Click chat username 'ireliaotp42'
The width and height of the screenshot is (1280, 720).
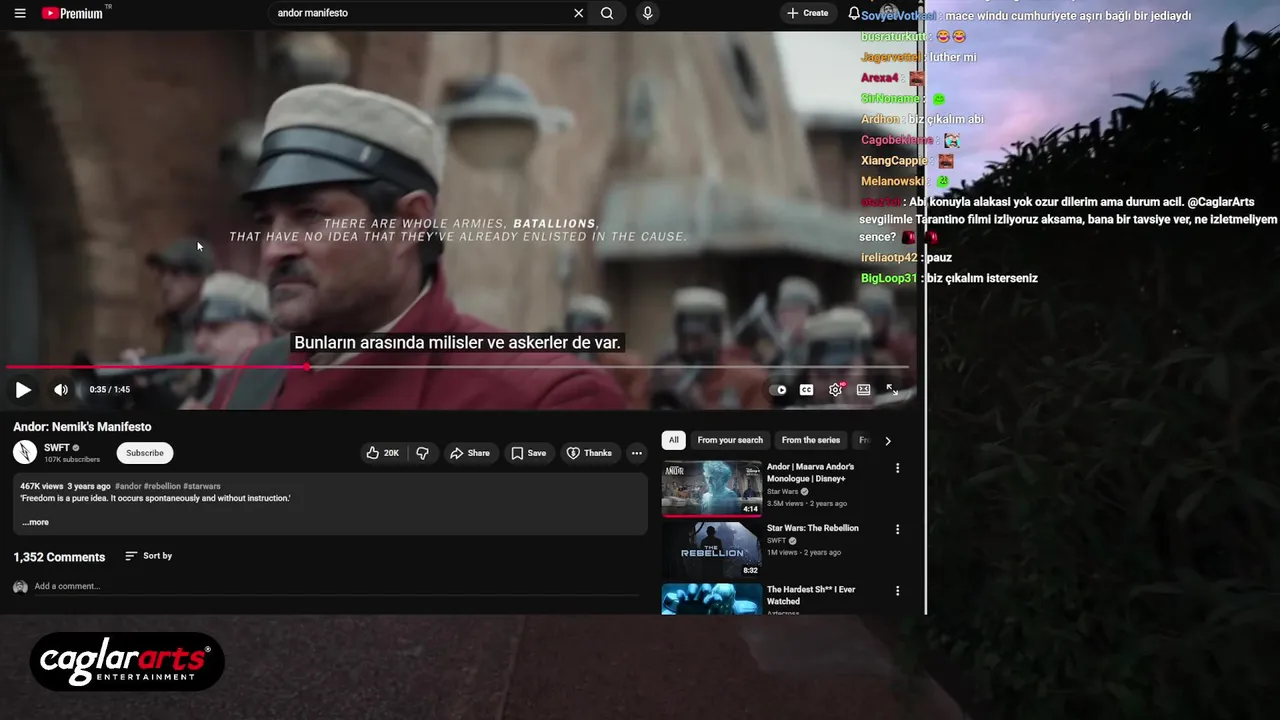[888, 258]
